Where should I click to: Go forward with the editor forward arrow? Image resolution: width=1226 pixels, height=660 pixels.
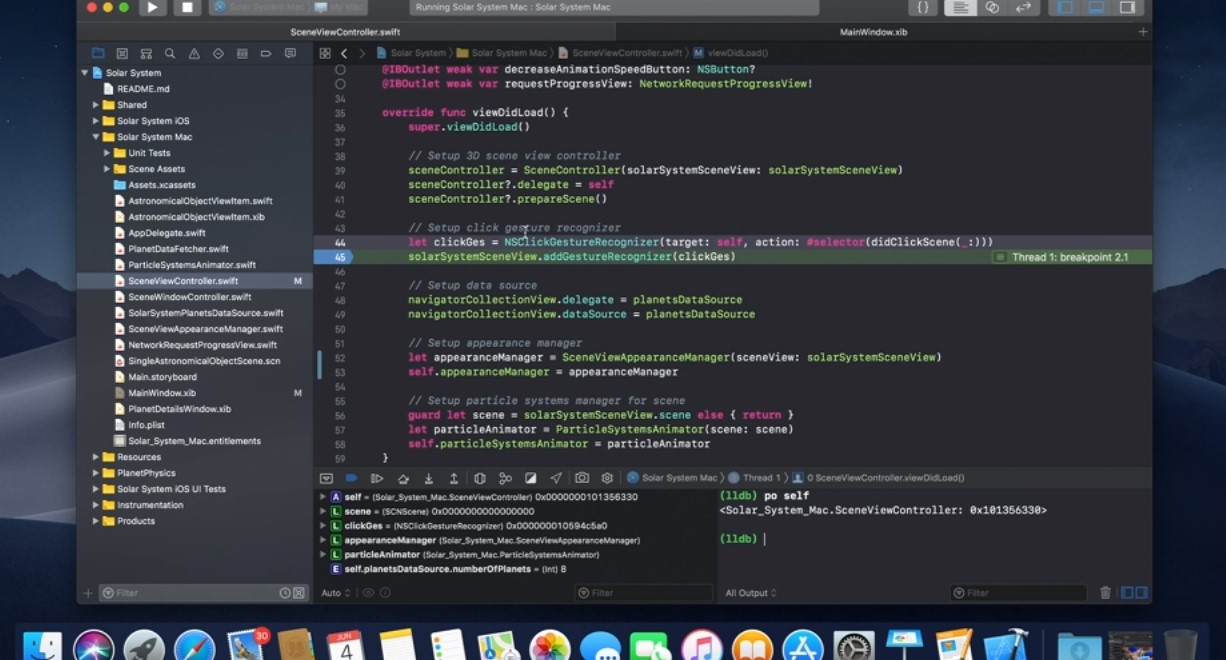(x=361, y=53)
